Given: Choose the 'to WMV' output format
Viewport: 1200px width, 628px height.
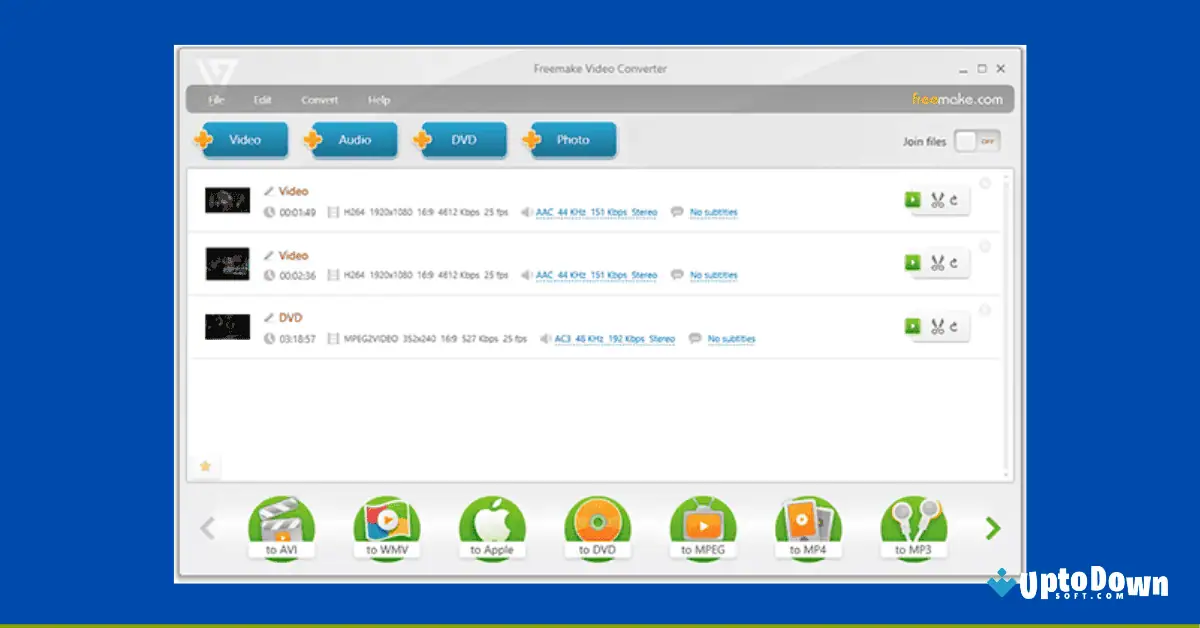Looking at the screenshot, I should 387,527.
